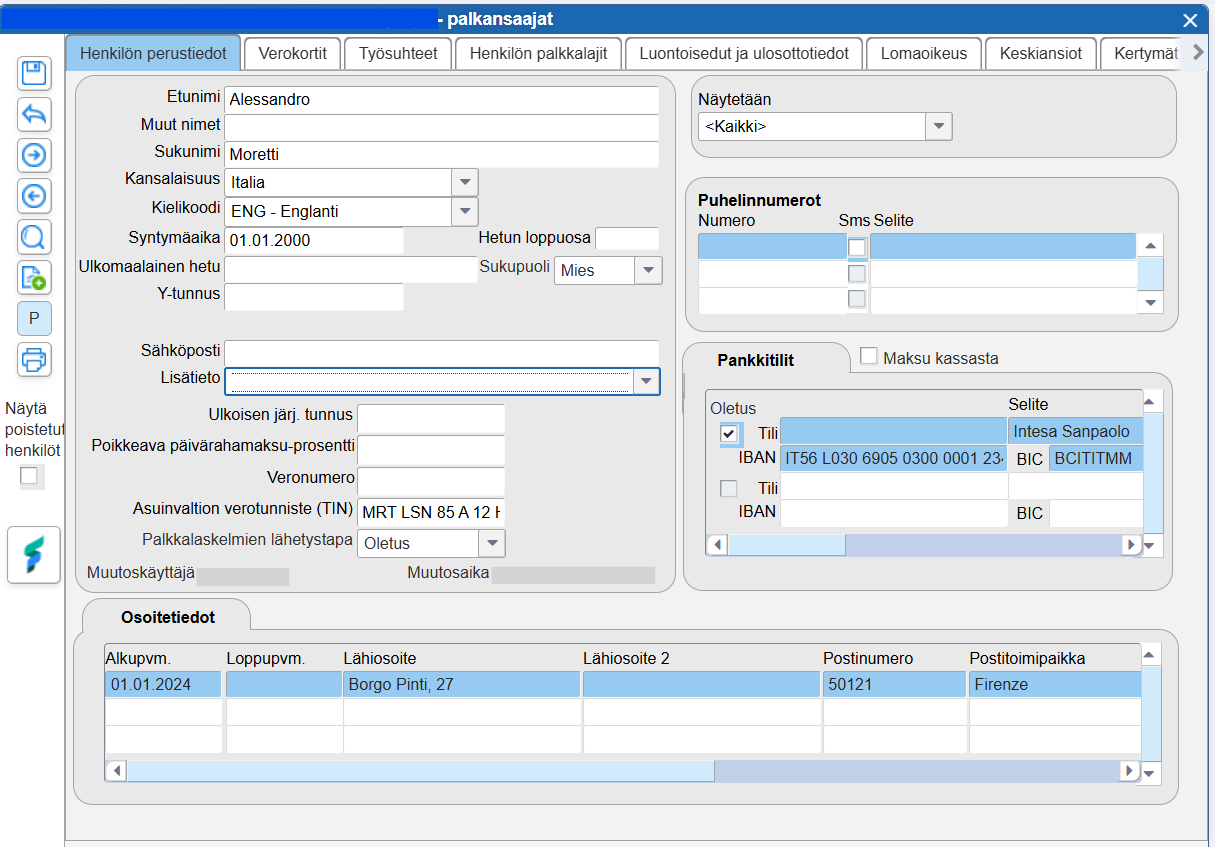
Task: Click the P button in sidebar
Action: 35,318
